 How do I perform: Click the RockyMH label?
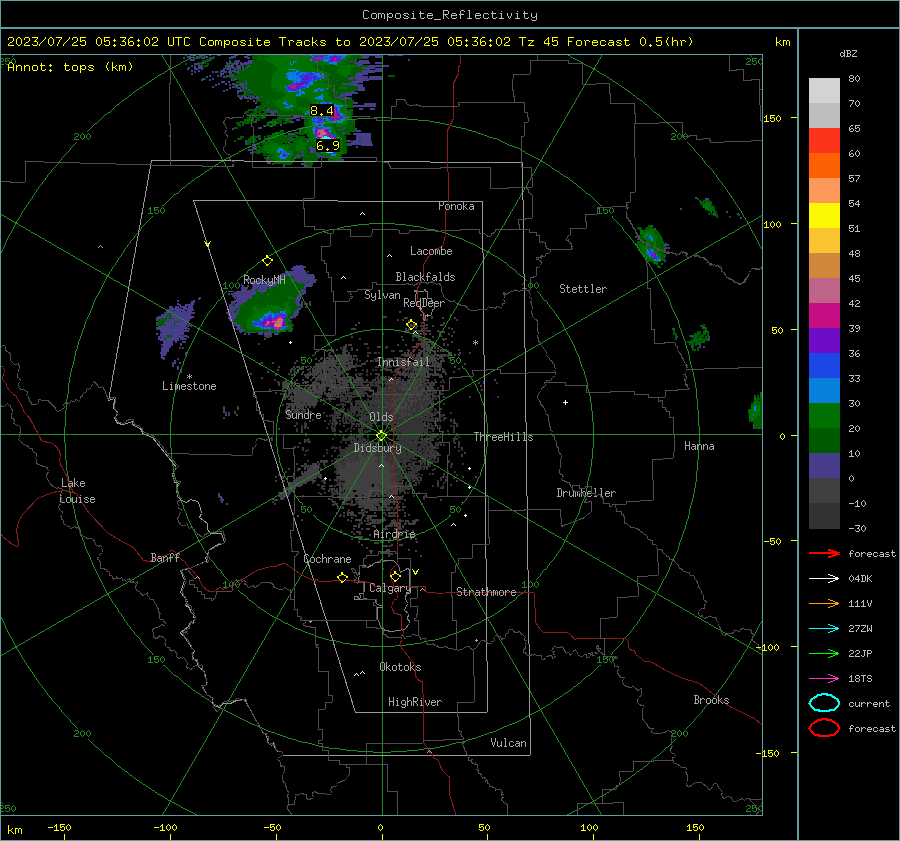(x=264, y=280)
